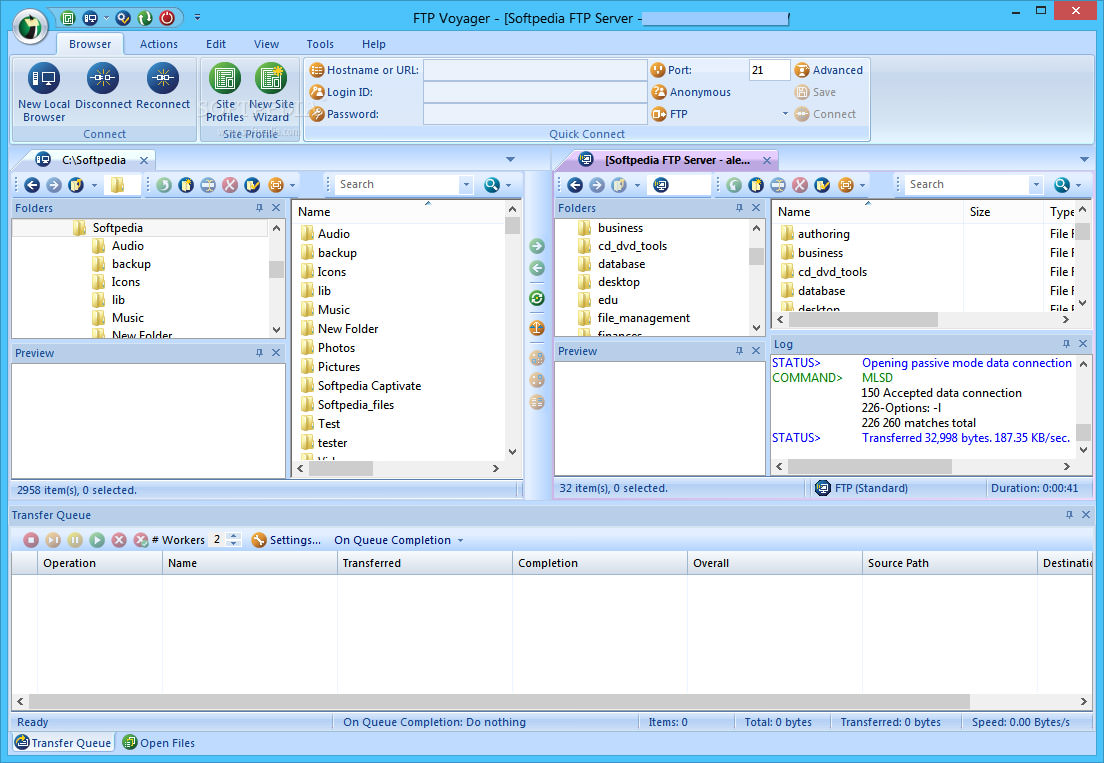Select the Transfer Queue bottom tab

click(63, 743)
